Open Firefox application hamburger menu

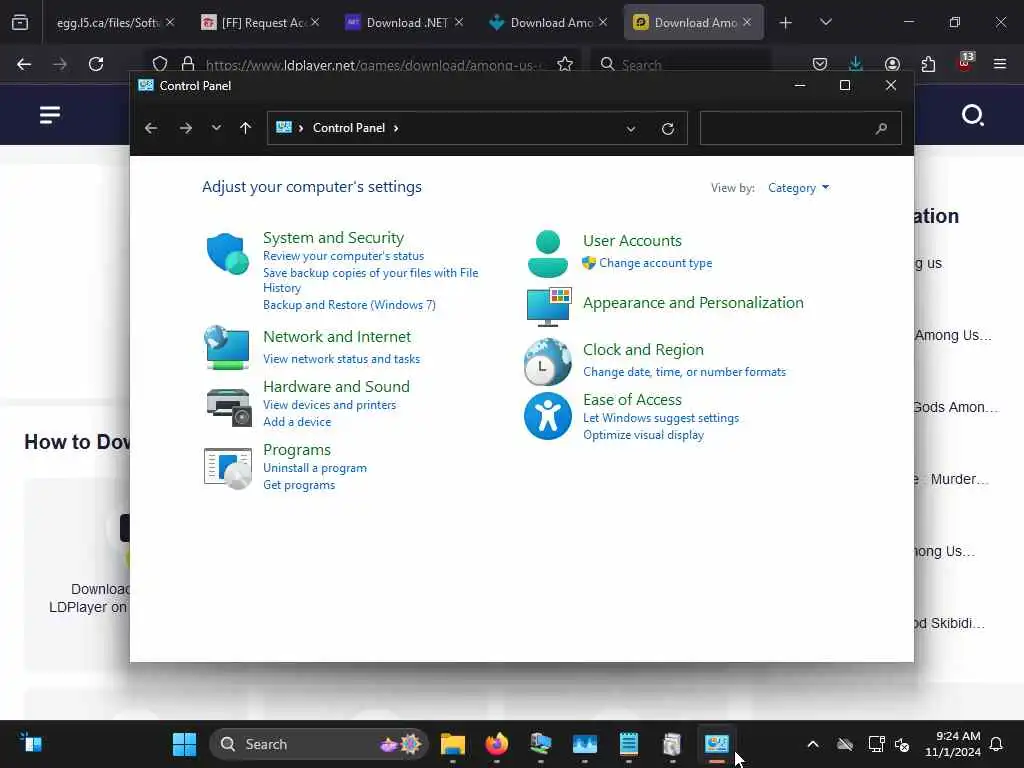(x=1000, y=64)
